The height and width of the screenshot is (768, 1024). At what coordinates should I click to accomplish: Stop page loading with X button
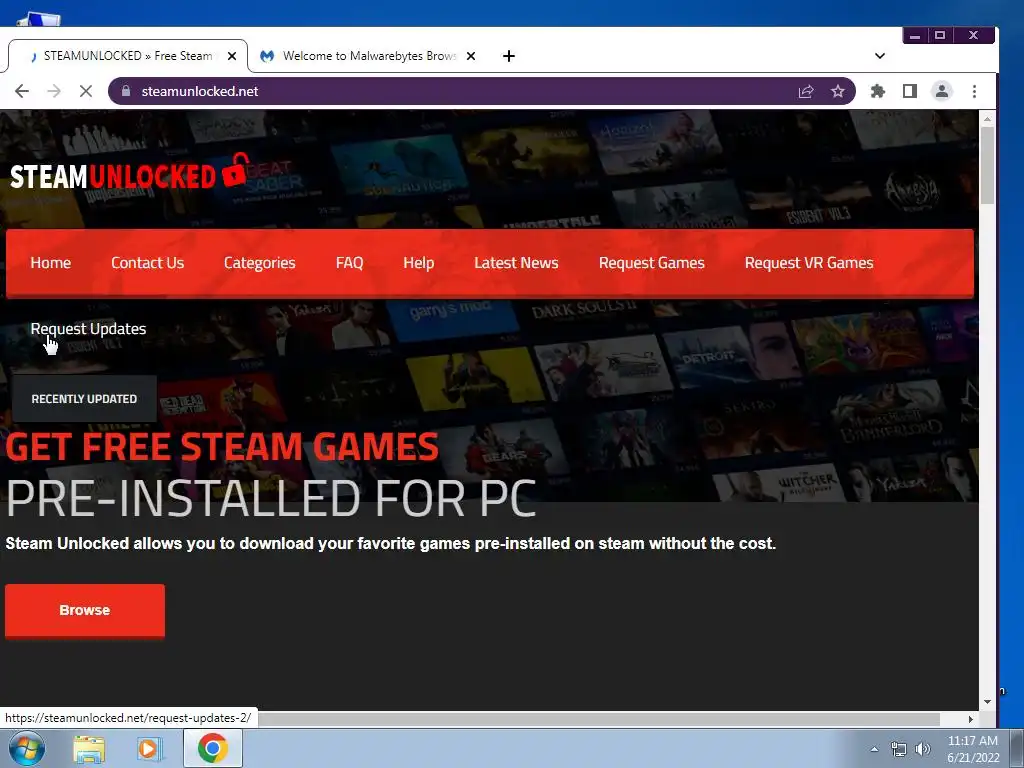point(86,91)
